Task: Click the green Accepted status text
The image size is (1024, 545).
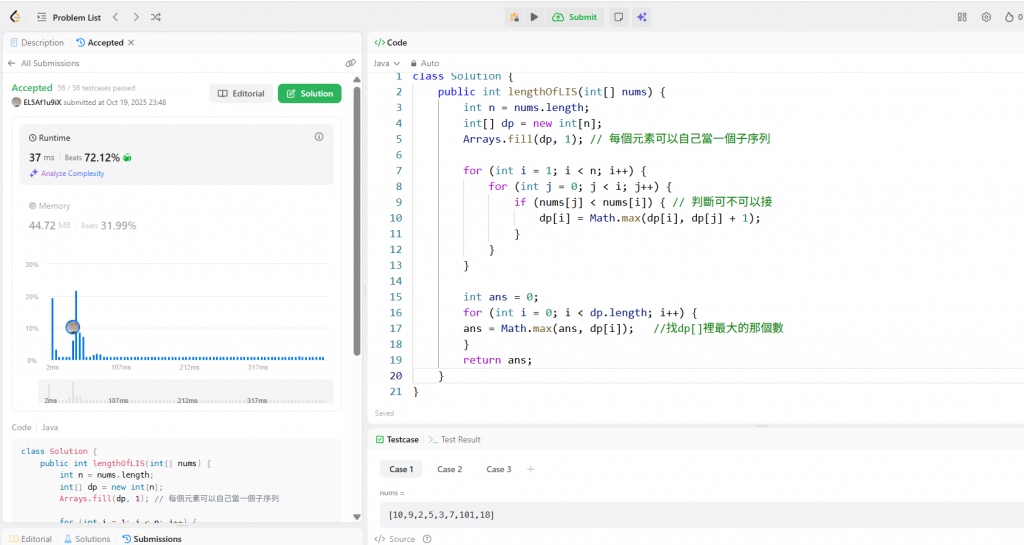Action: click(31, 87)
